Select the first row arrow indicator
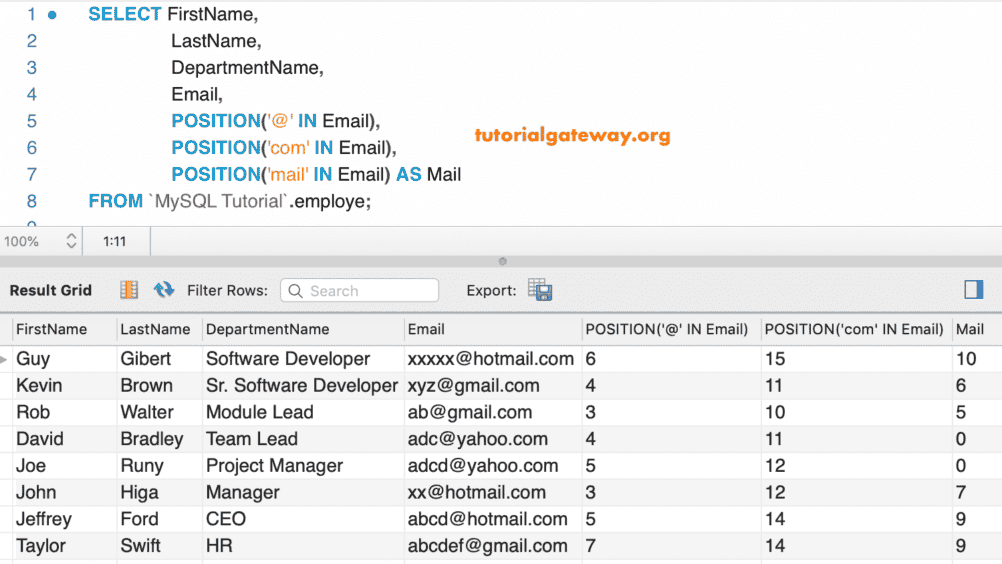This screenshot has width=1002, height=564. coord(4,360)
